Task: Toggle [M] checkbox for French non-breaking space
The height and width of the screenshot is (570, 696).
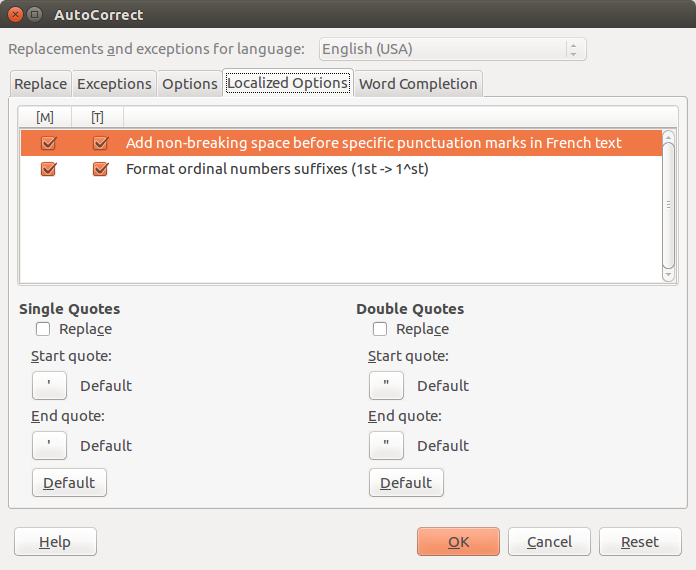Action: pyautogui.click(x=48, y=143)
